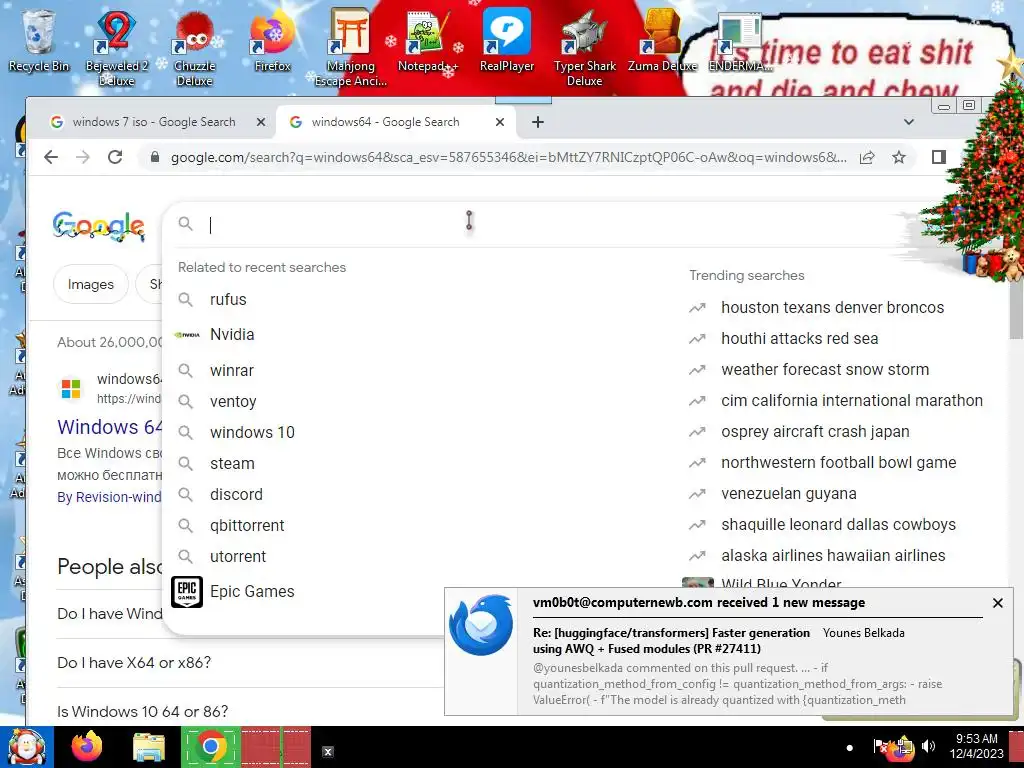Open the Firefox desktop shortcut
The height and width of the screenshot is (768, 1024).
[x=272, y=40]
